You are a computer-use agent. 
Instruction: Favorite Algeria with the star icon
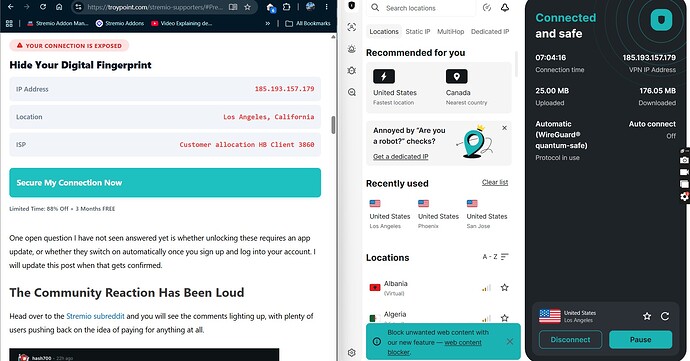point(504,318)
